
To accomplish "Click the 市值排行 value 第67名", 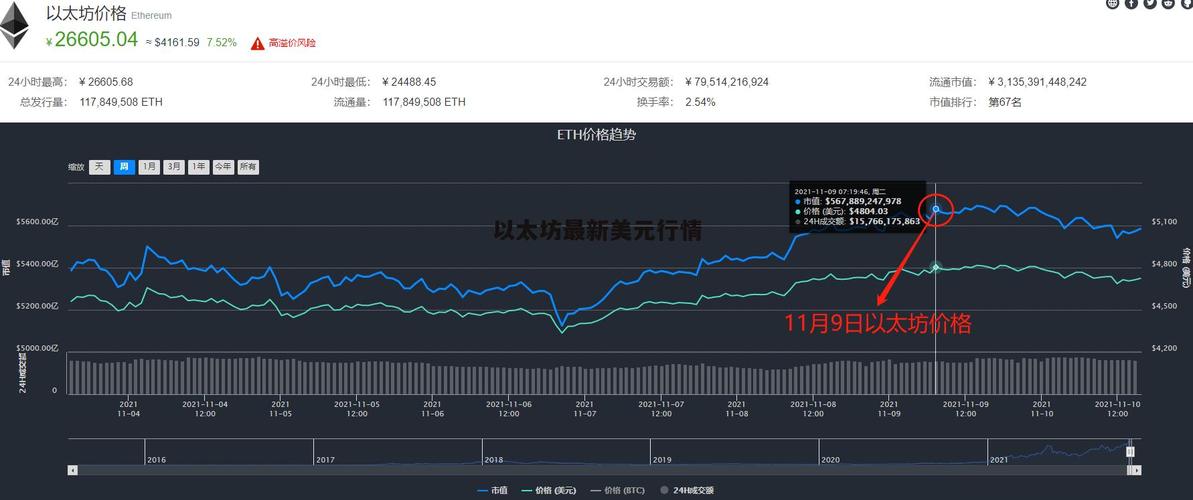I will tap(1004, 102).
